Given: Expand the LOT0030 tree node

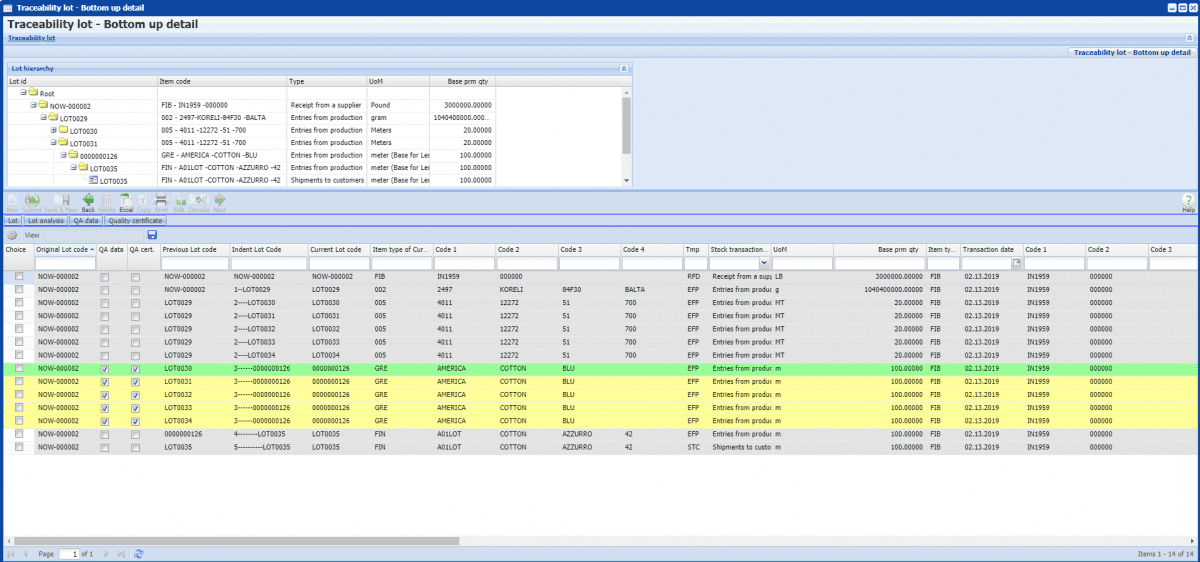Looking at the screenshot, I should [x=53, y=130].
